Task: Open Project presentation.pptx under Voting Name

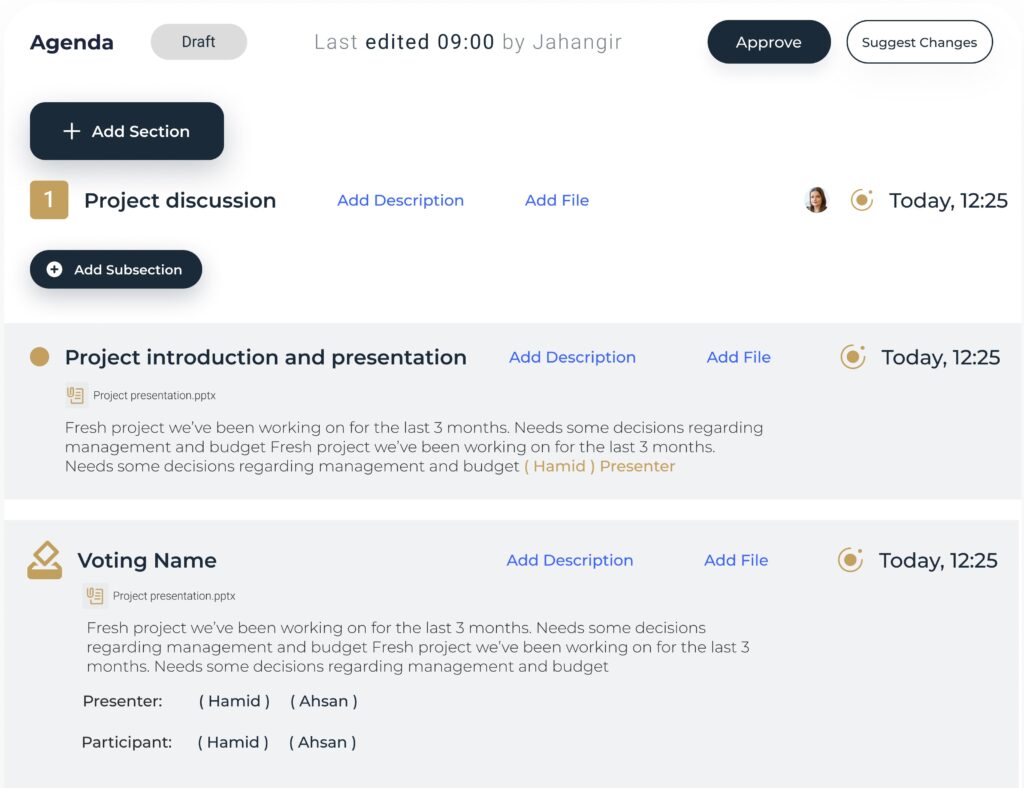Action: tap(174, 596)
